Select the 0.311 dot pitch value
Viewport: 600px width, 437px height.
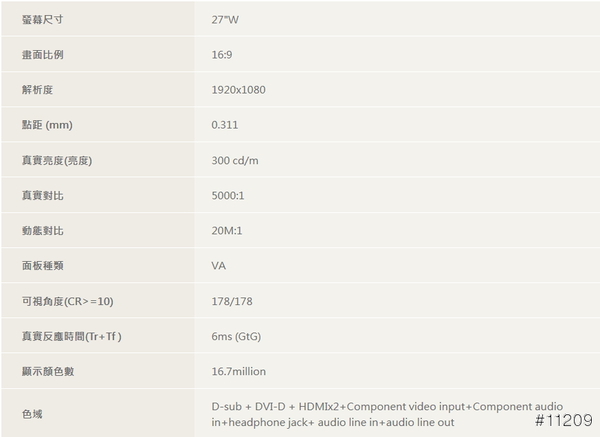[x=225, y=125]
